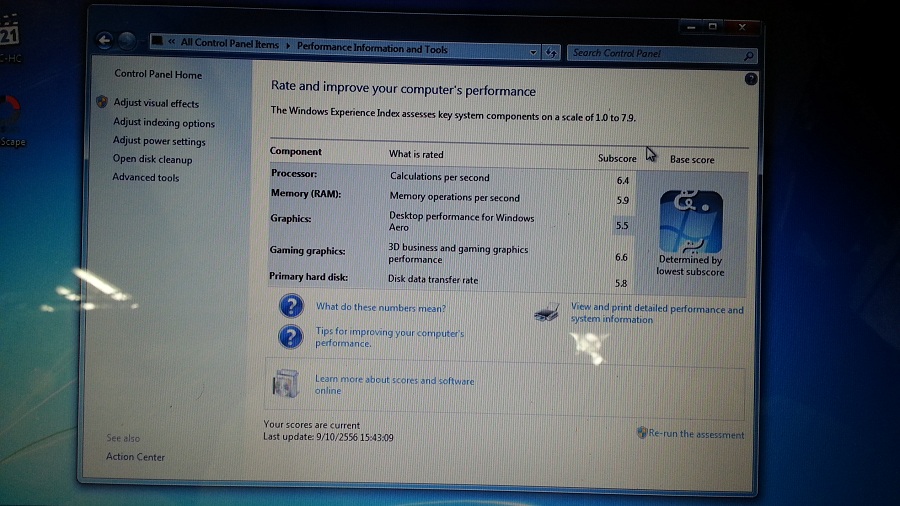Minimize the Control Panel window
Screen dimensions: 900x506
(691, 27)
